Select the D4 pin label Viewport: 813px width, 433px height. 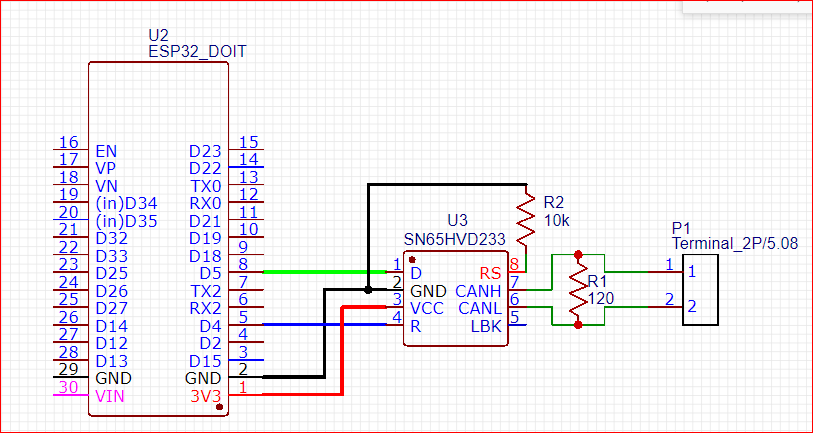point(211,326)
